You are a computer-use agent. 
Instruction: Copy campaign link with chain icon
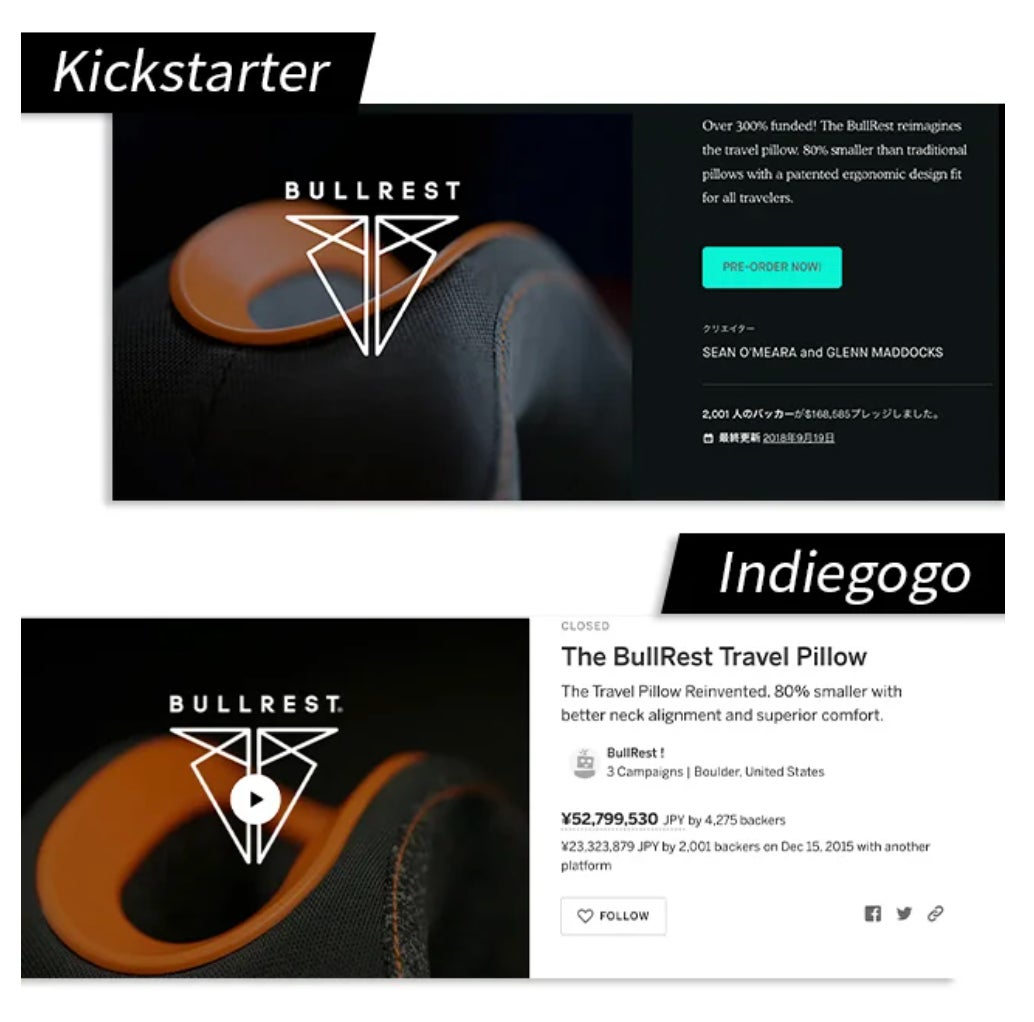click(x=935, y=913)
